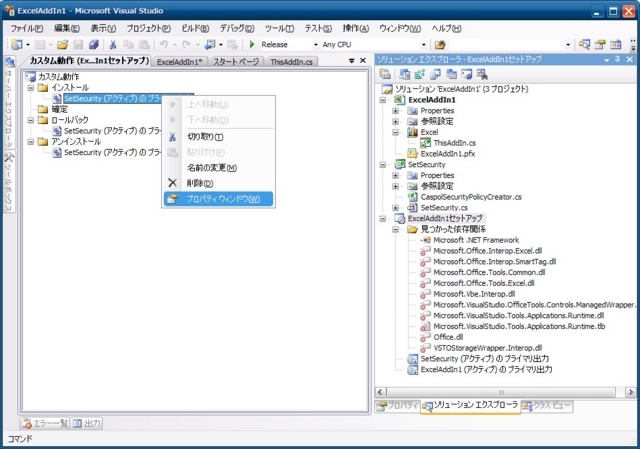Expand Properties under ExcelAddIn1 project
Screen dimensions: 640x449
tap(396, 111)
